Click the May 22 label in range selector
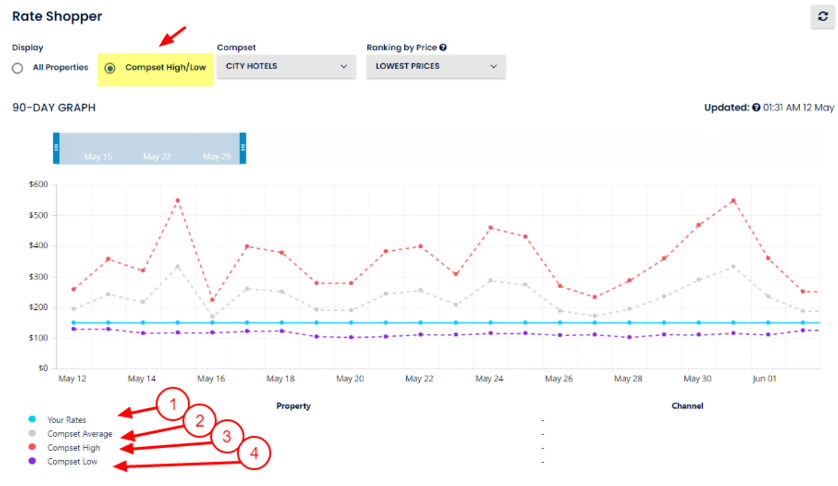 (157, 157)
